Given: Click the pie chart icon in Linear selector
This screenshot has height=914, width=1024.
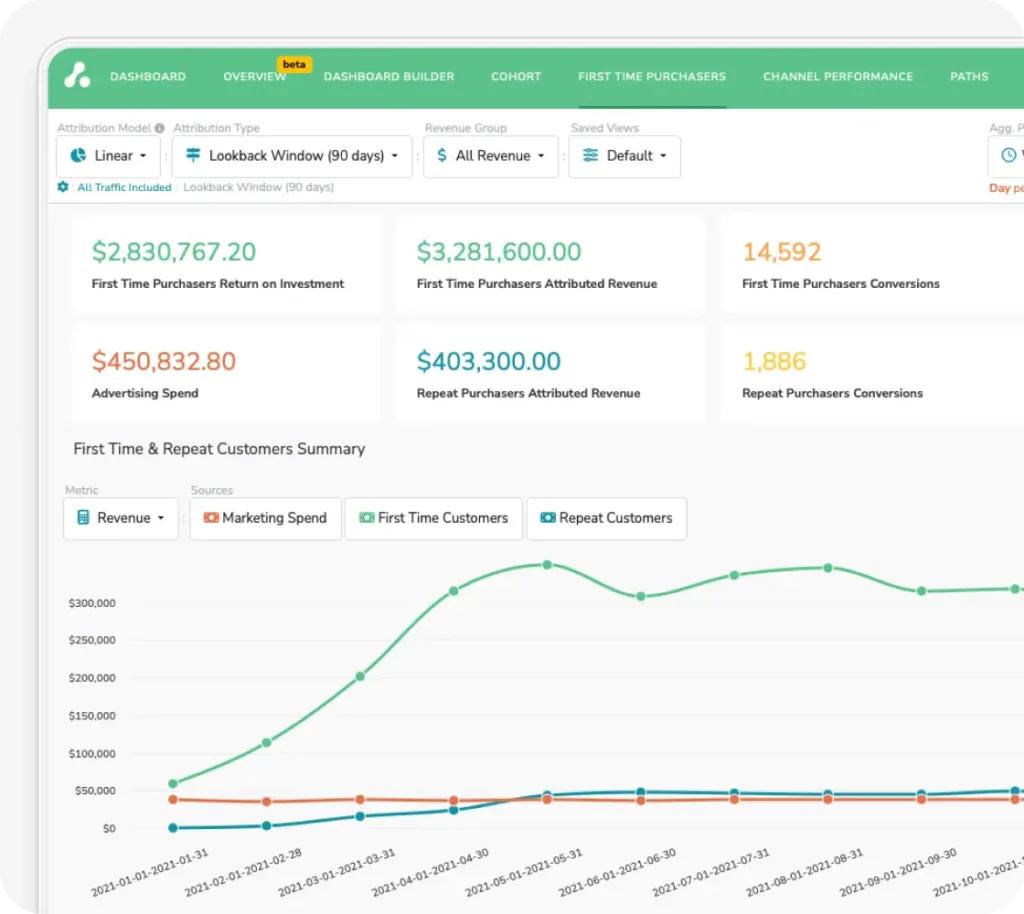Looking at the screenshot, I should 78,156.
